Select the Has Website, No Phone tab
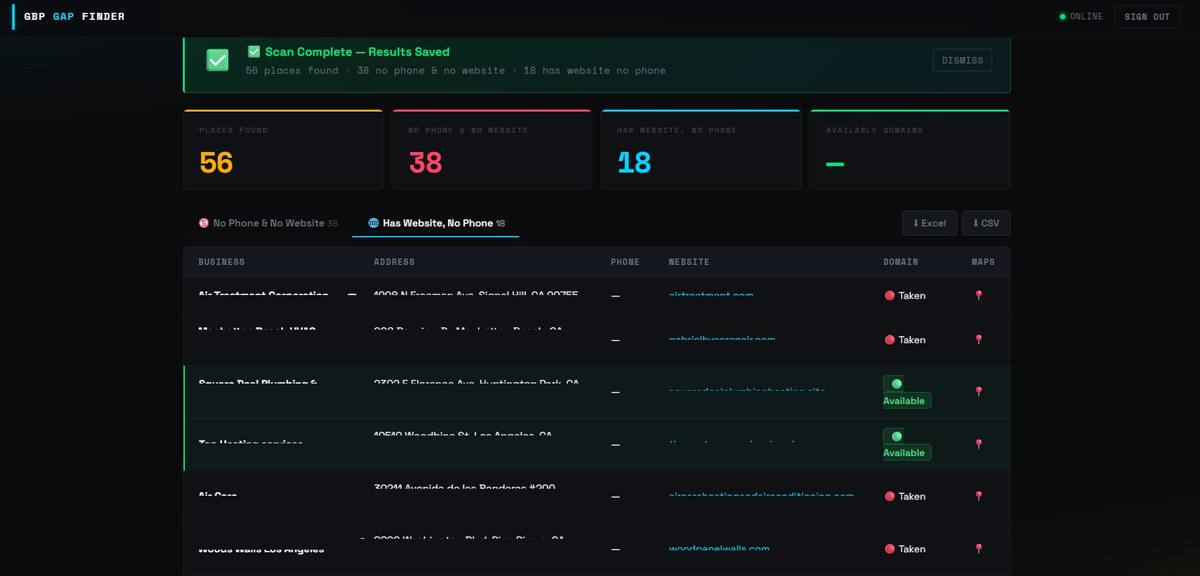 pos(436,223)
